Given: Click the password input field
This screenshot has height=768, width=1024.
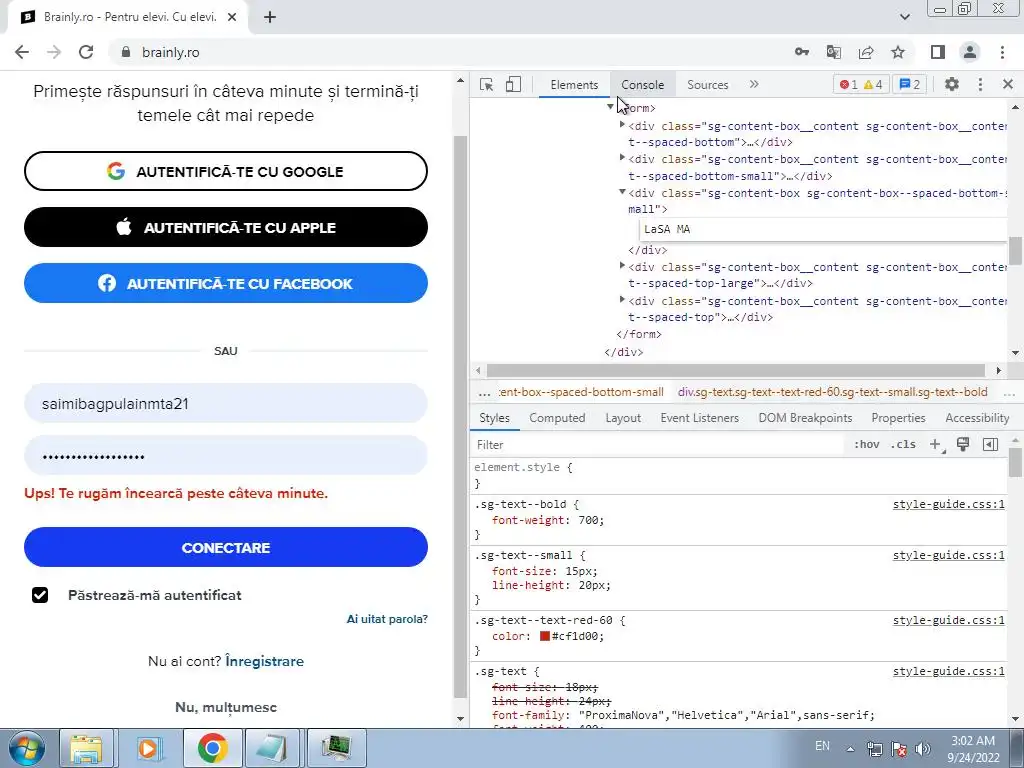Looking at the screenshot, I should (226, 455).
